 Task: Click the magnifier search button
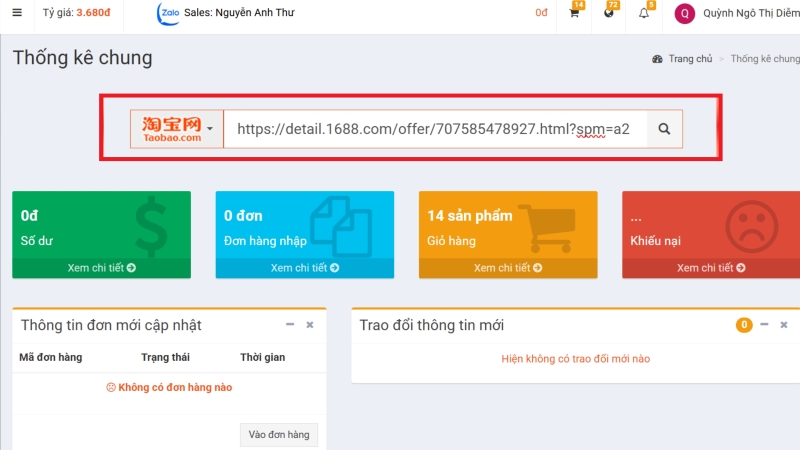(664, 129)
